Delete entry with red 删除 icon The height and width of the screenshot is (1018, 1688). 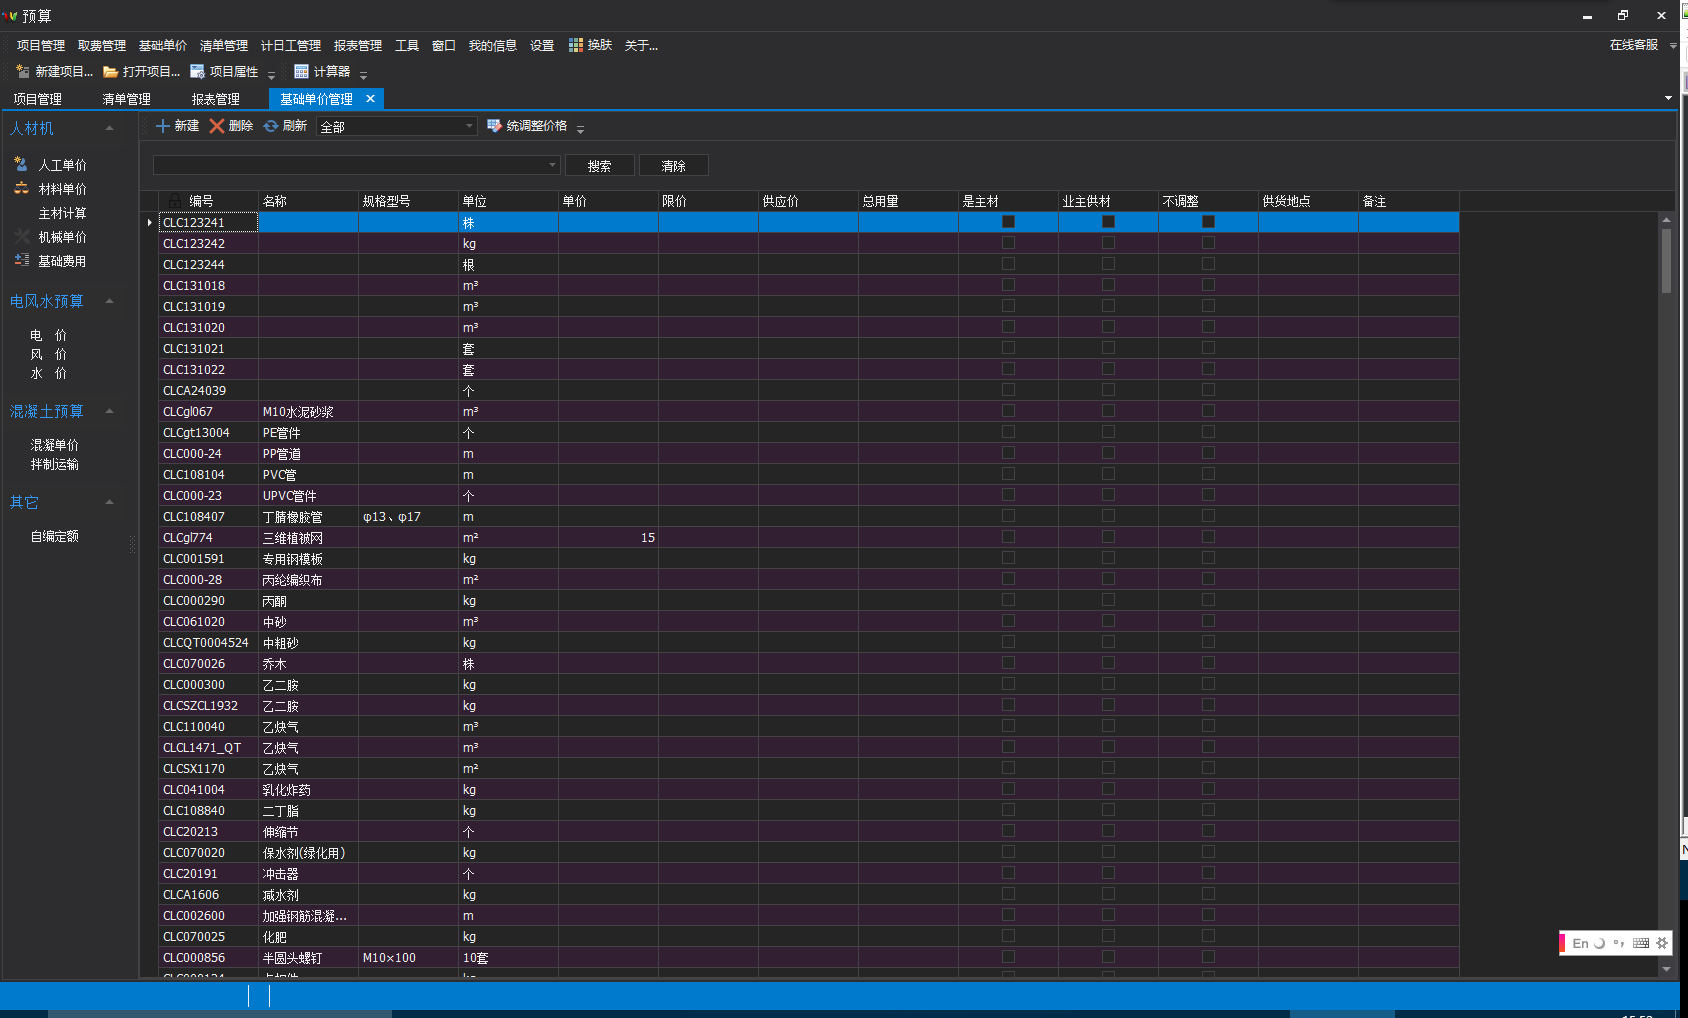[x=217, y=126]
